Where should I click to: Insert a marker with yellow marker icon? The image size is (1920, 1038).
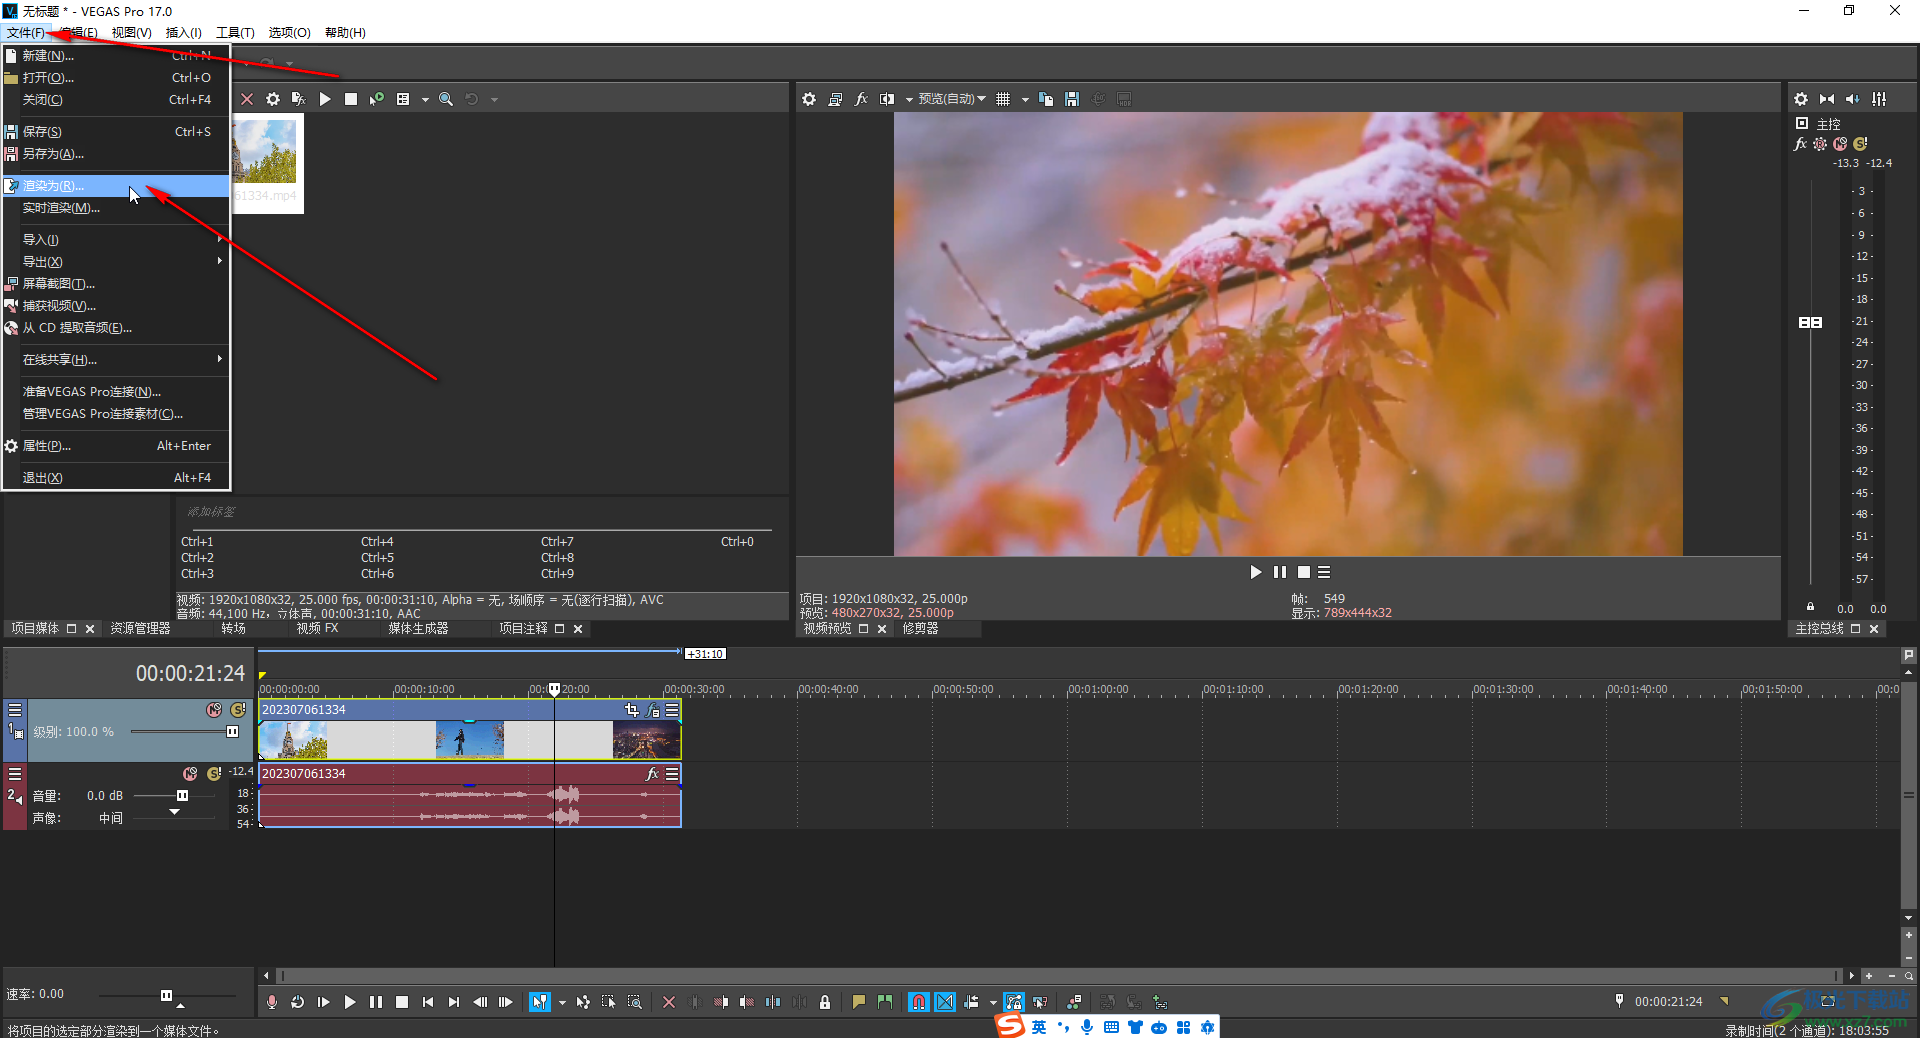[x=859, y=1002]
